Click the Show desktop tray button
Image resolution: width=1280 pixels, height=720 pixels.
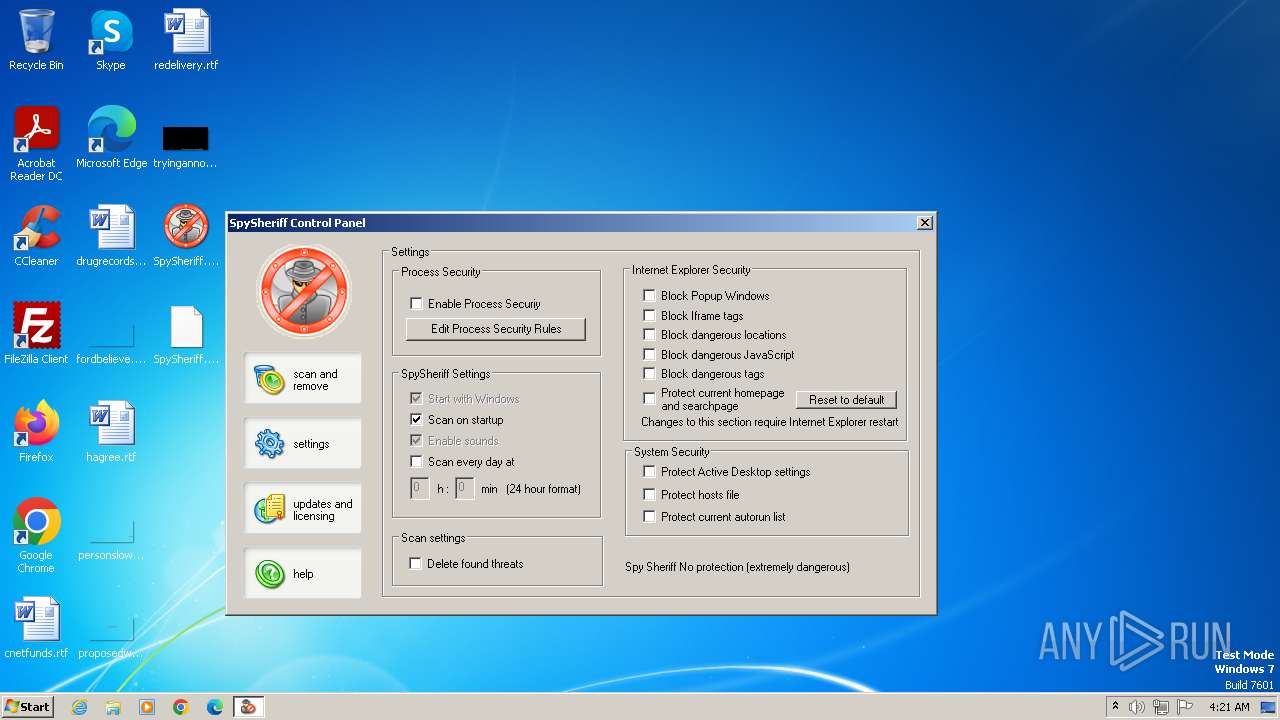pyautogui.click(x=1268, y=707)
